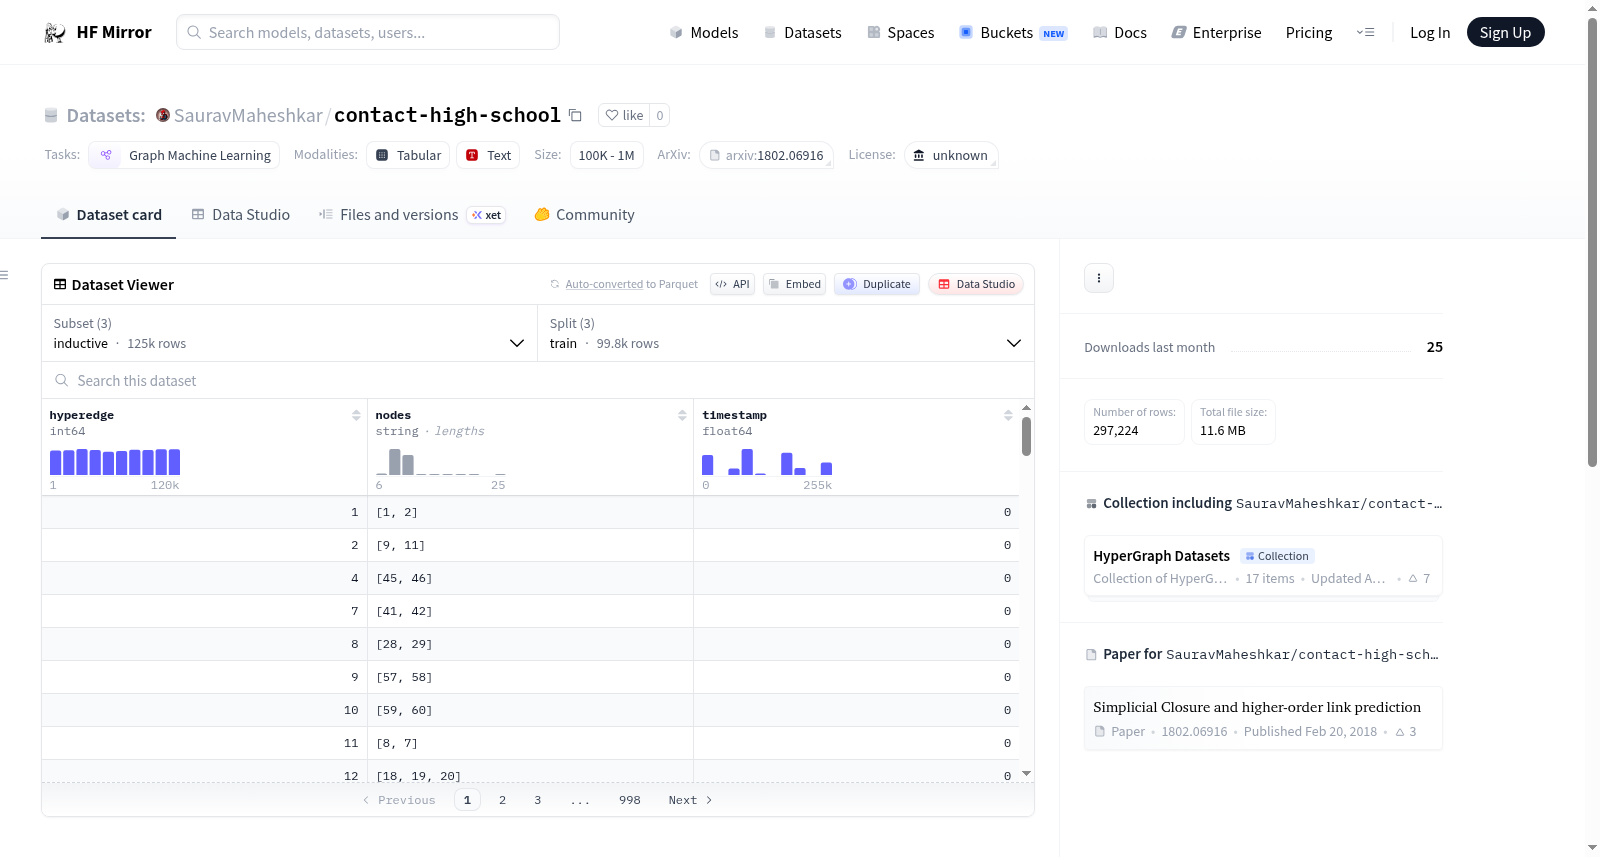Open Buckets in the top navigation
Image resolution: width=1600 pixels, height=857 pixels.
coord(1013,33)
